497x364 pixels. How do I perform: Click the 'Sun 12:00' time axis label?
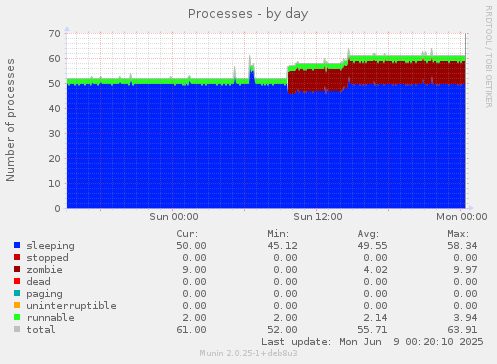[318, 217]
